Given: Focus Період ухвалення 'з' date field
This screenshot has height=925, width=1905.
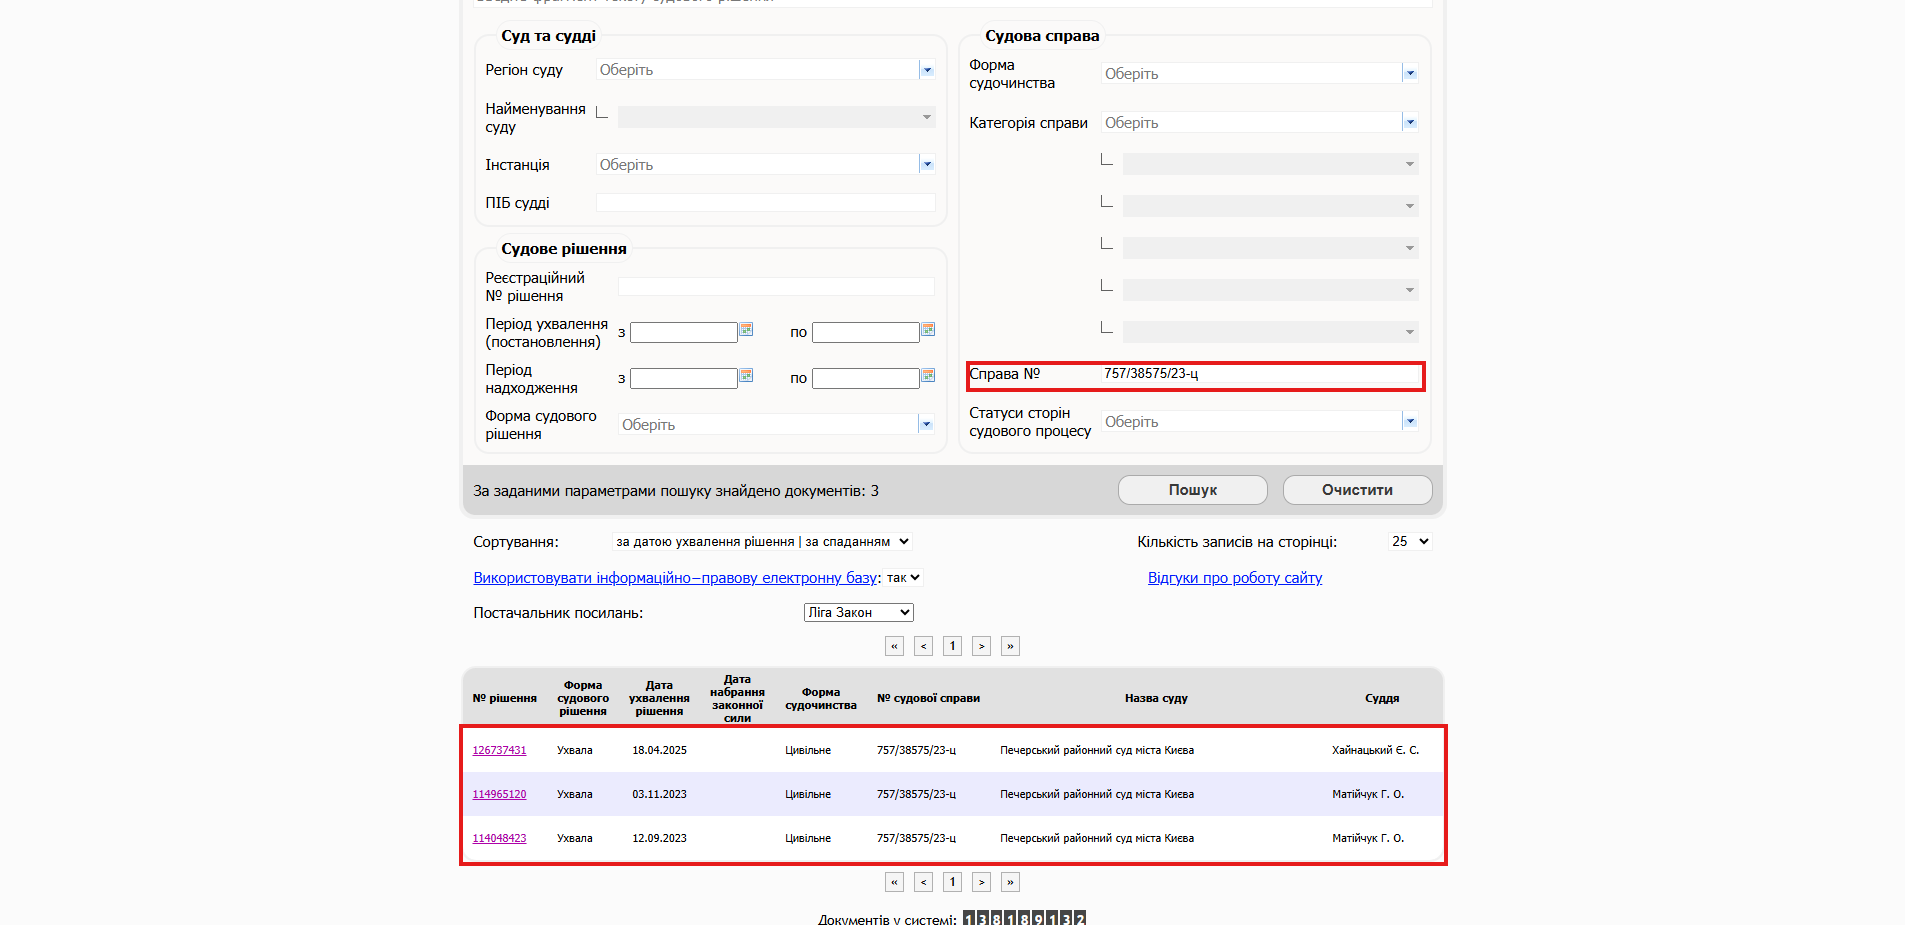Looking at the screenshot, I should point(684,332).
